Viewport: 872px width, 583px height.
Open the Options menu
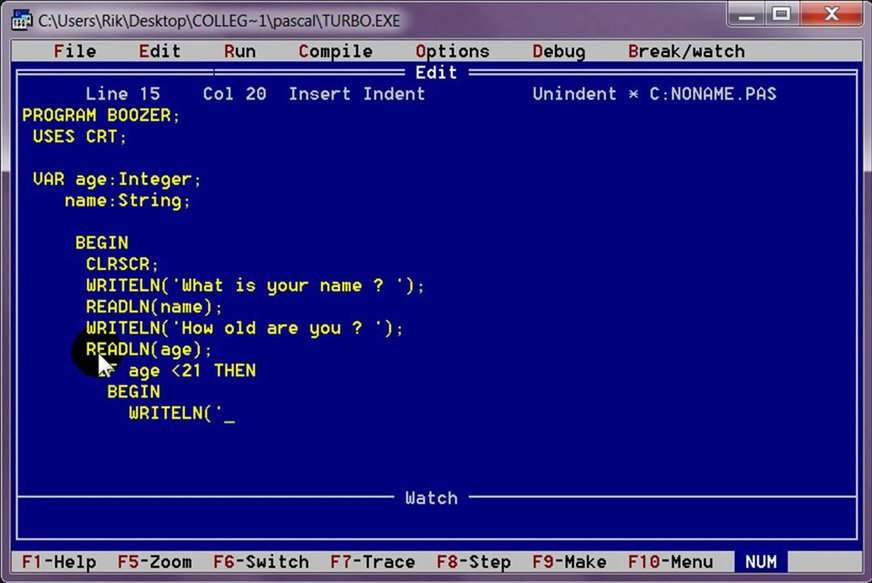tap(452, 51)
